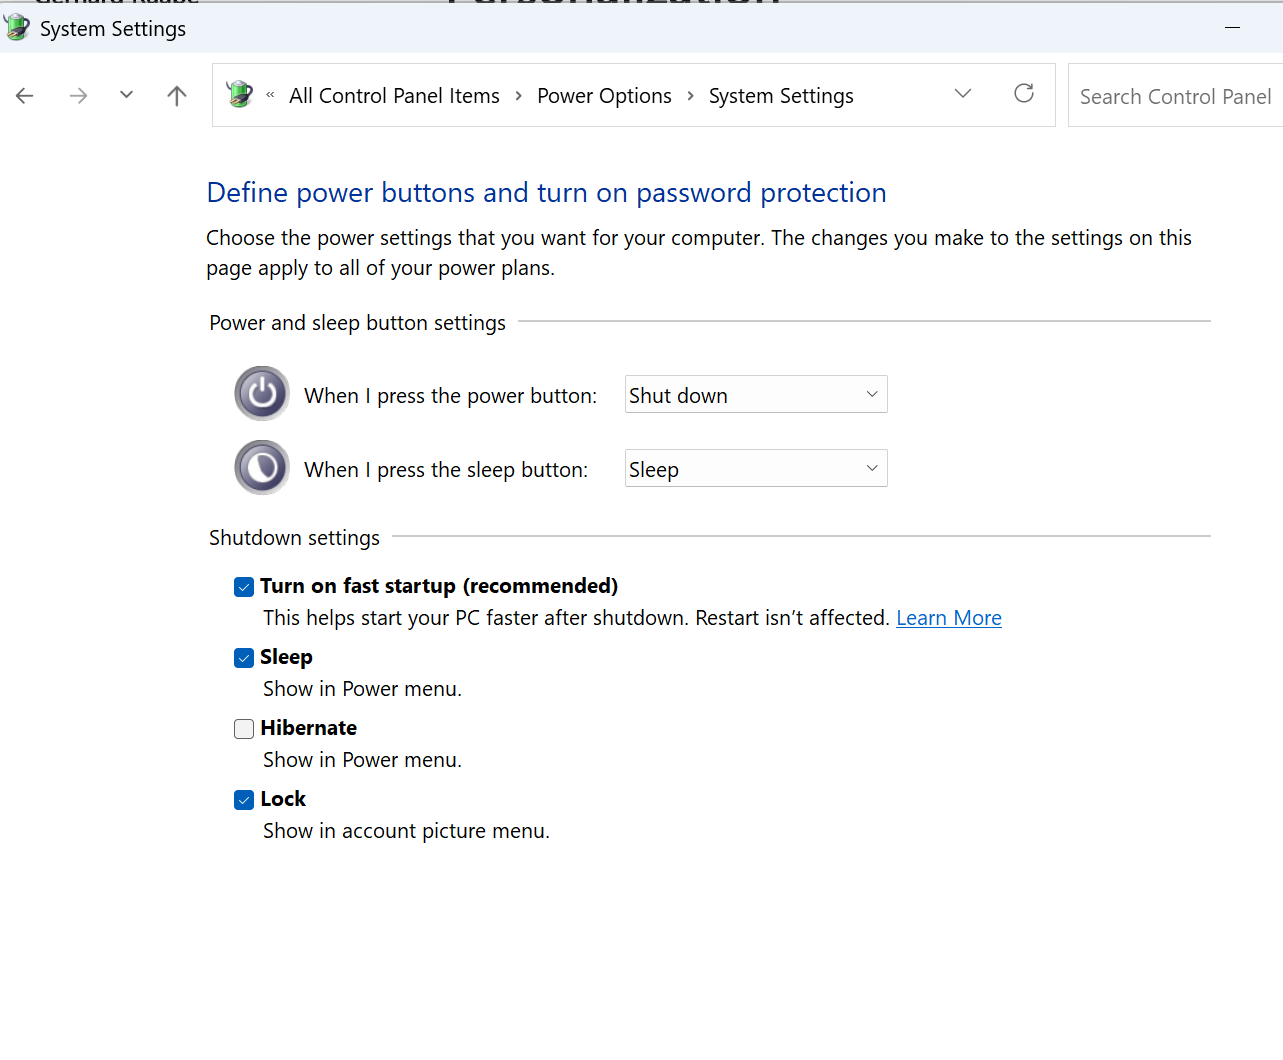This screenshot has height=1060, width=1283.
Task: Click the sleep button moon icon
Action: tap(262, 468)
